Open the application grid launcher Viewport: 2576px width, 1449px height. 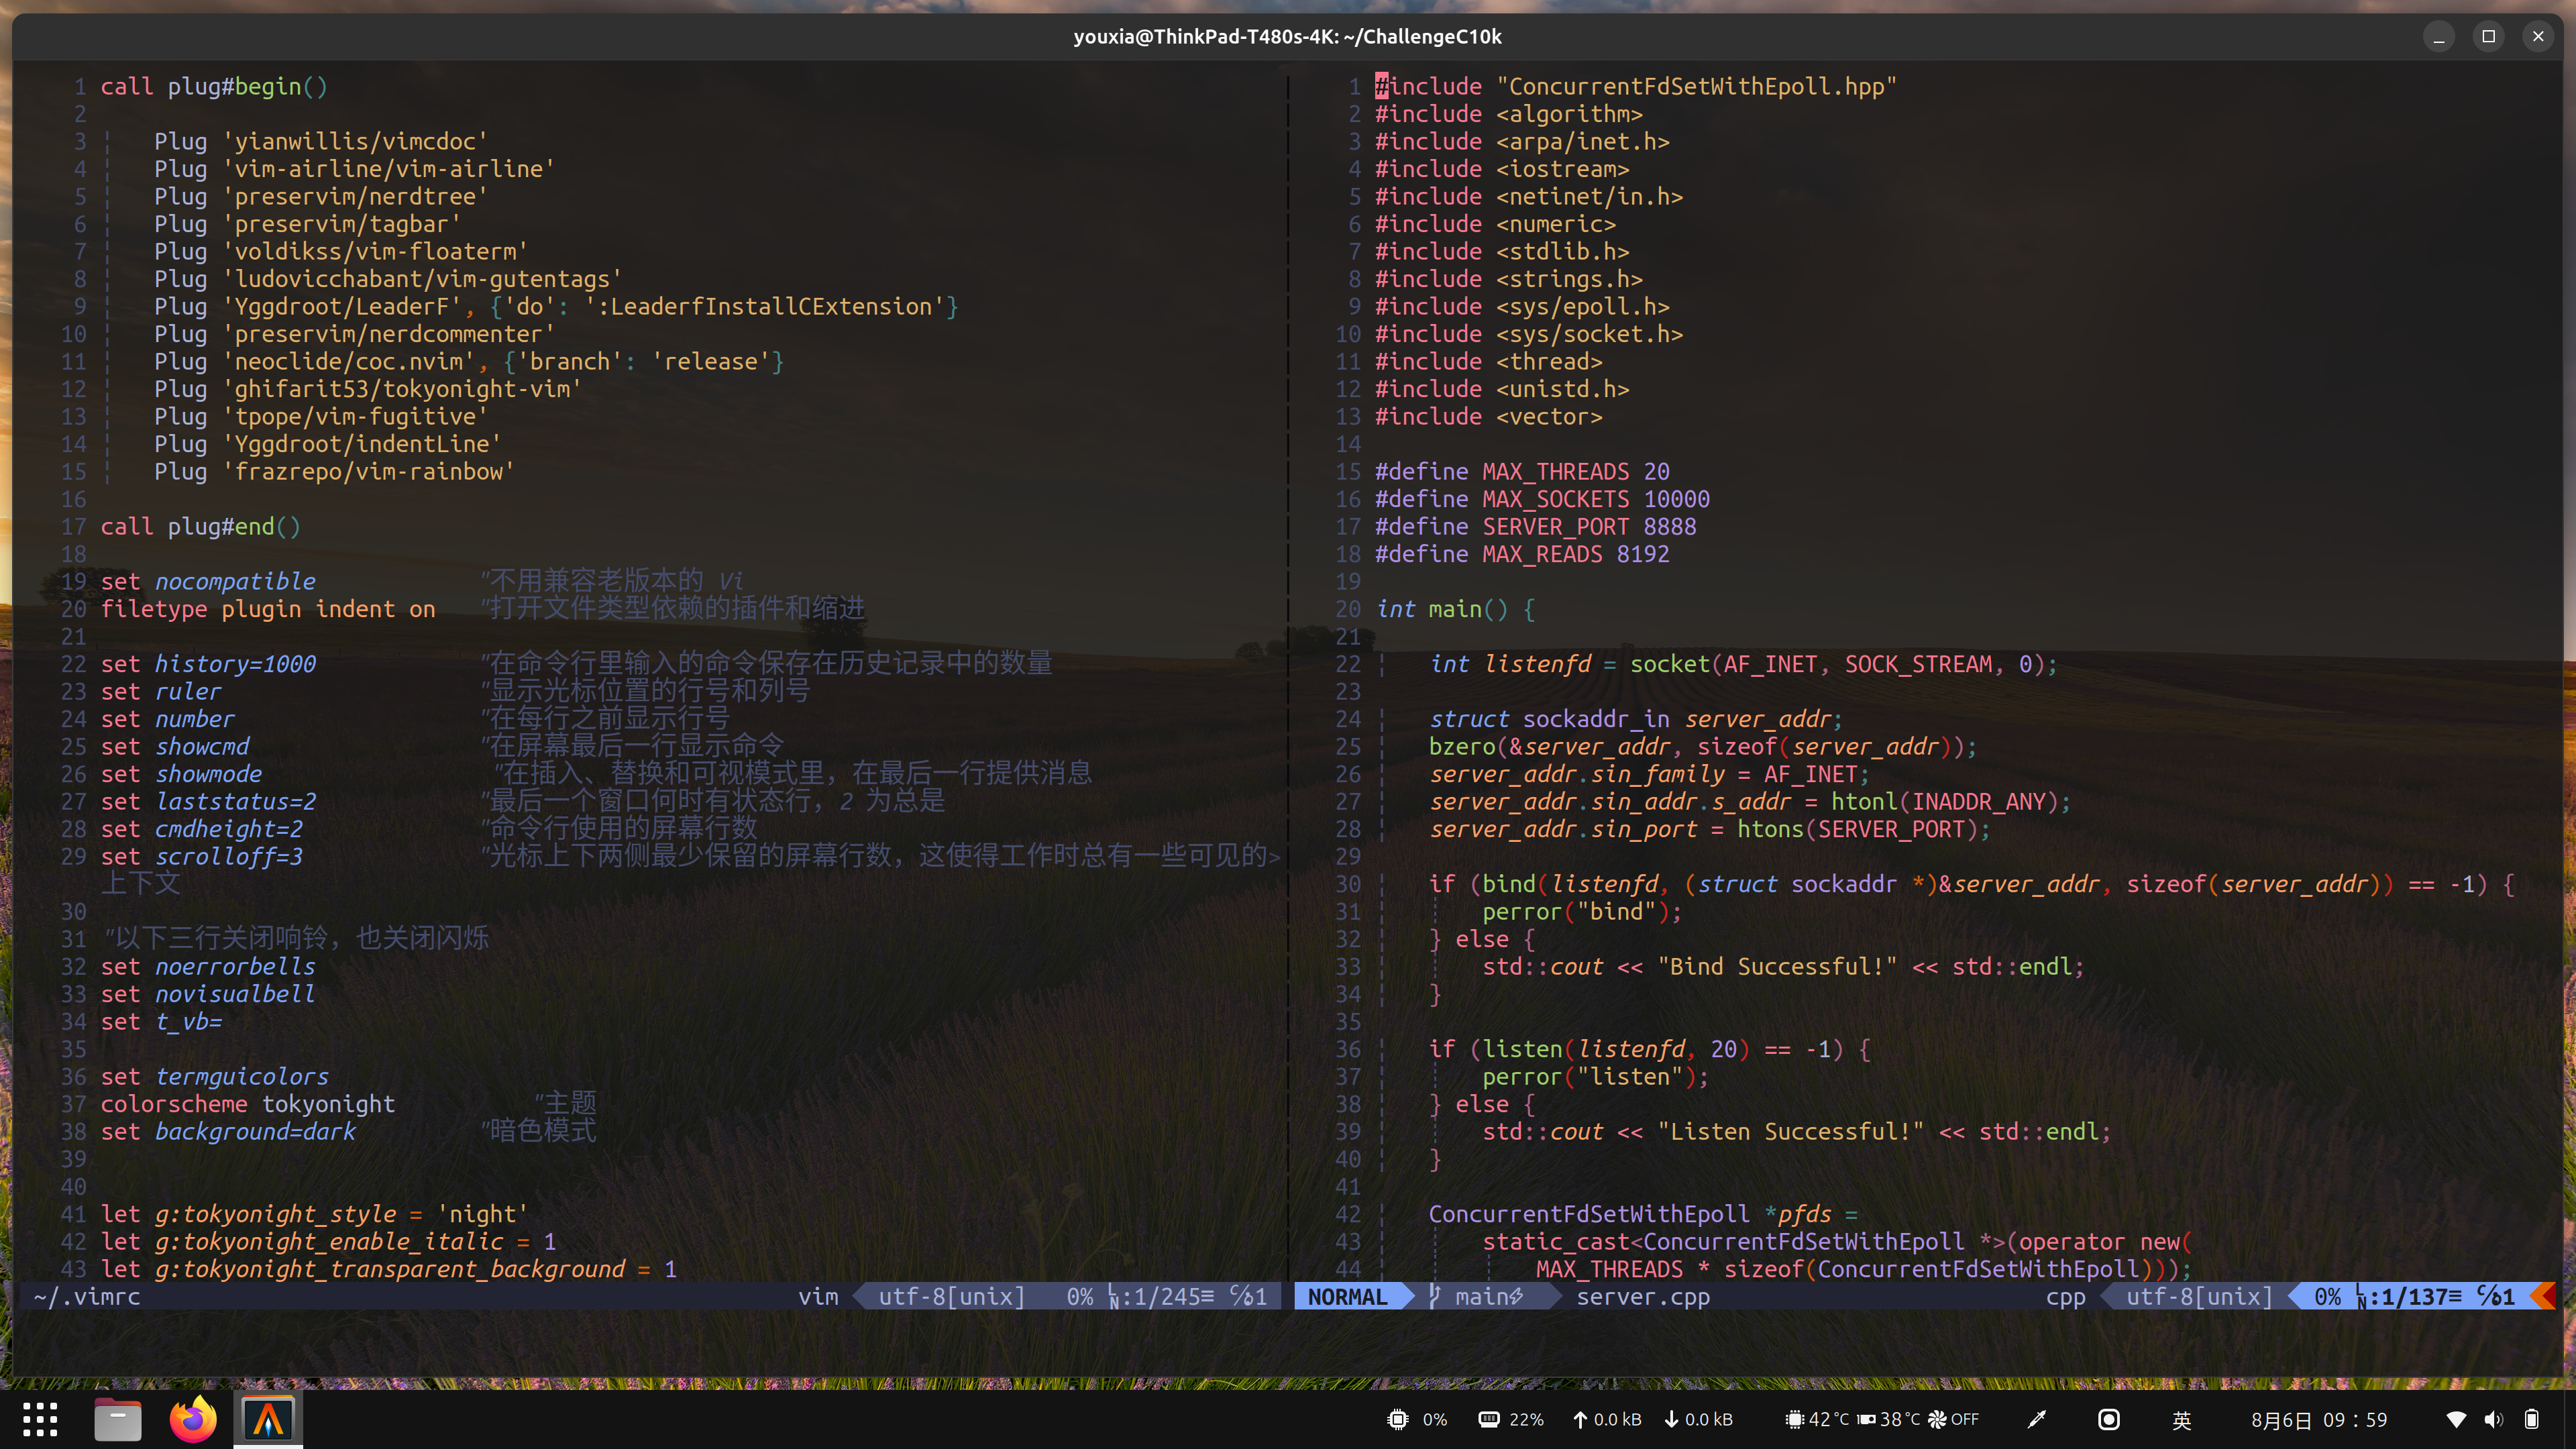pos(40,1418)
